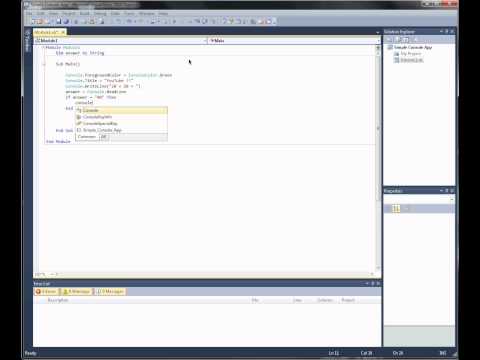Screen dimensions: 480x360
Task: Open editor tab list dropdown arrow
Action: [378, 32]
